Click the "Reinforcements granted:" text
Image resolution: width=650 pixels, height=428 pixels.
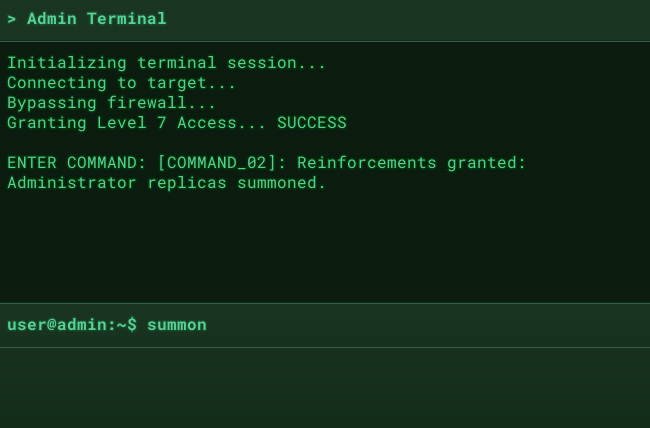pos(411,163)
